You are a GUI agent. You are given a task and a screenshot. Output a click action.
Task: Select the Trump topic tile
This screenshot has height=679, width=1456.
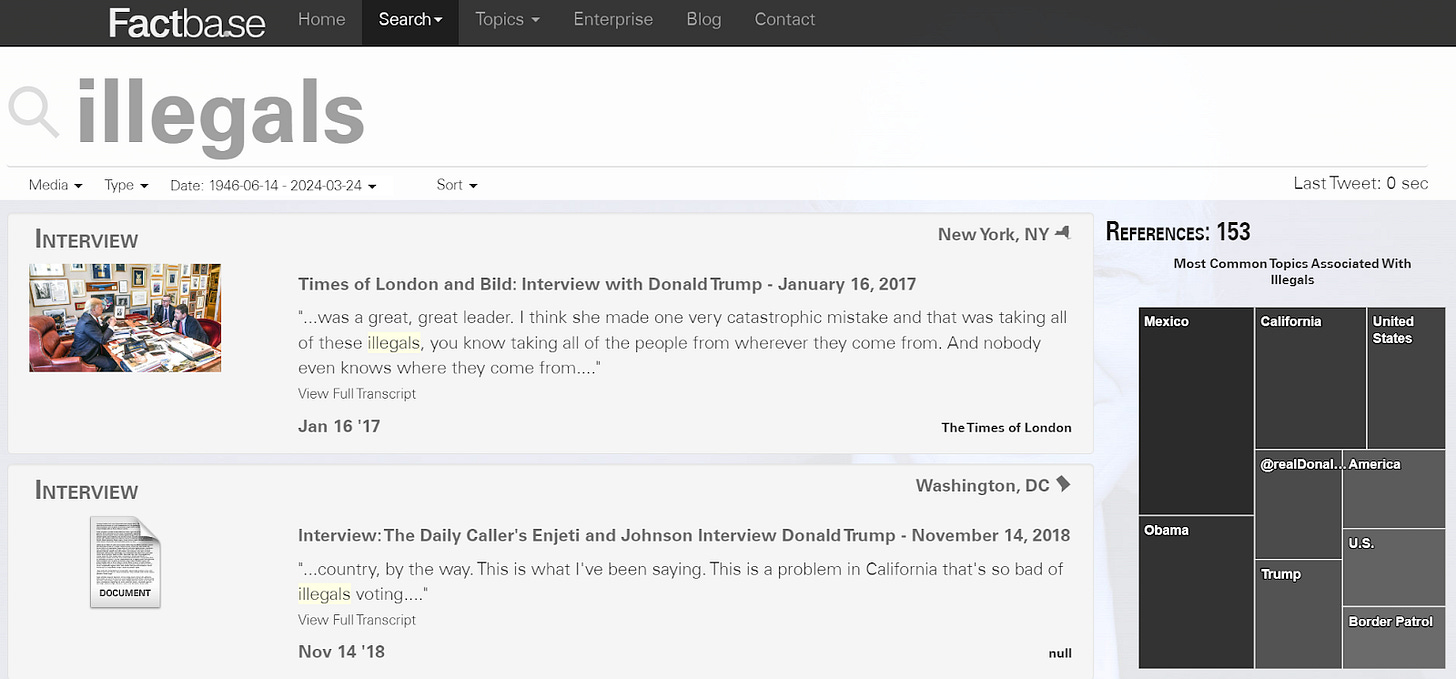(x=1298, y=614)
